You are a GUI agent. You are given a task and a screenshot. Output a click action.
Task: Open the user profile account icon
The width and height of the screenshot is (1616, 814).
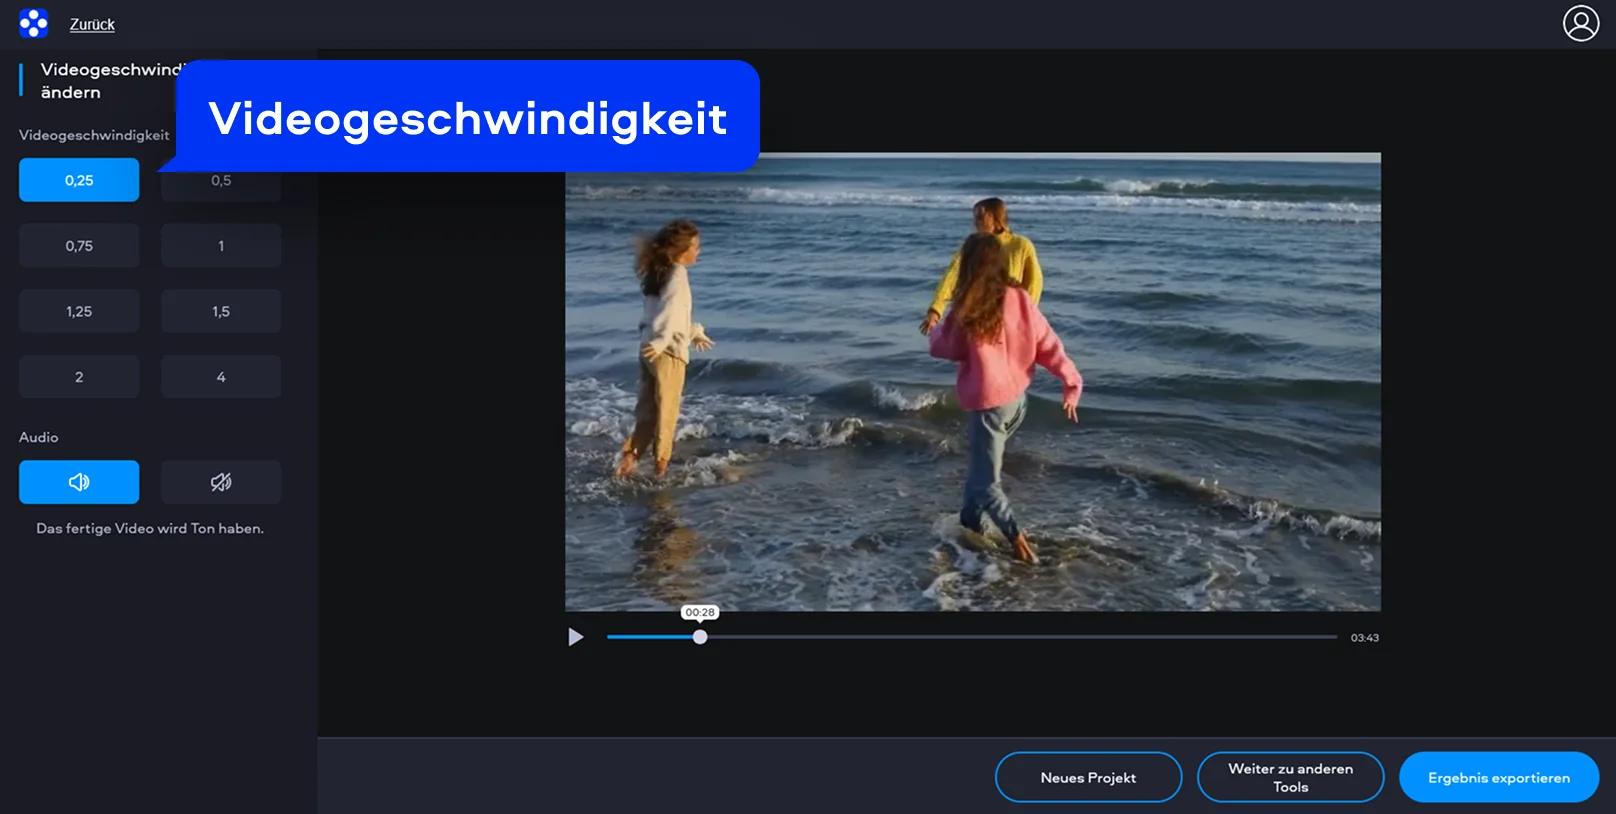1580,23
